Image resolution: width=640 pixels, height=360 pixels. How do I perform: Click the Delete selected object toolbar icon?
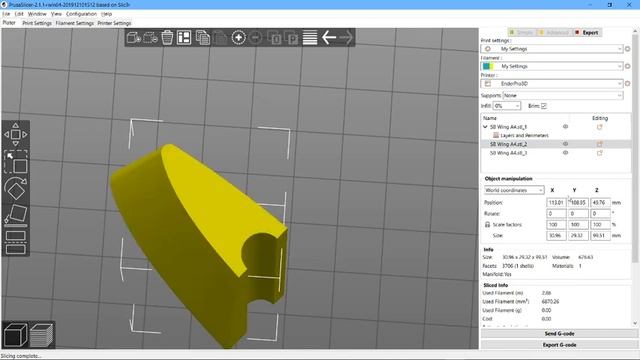(x=150, y=38)
